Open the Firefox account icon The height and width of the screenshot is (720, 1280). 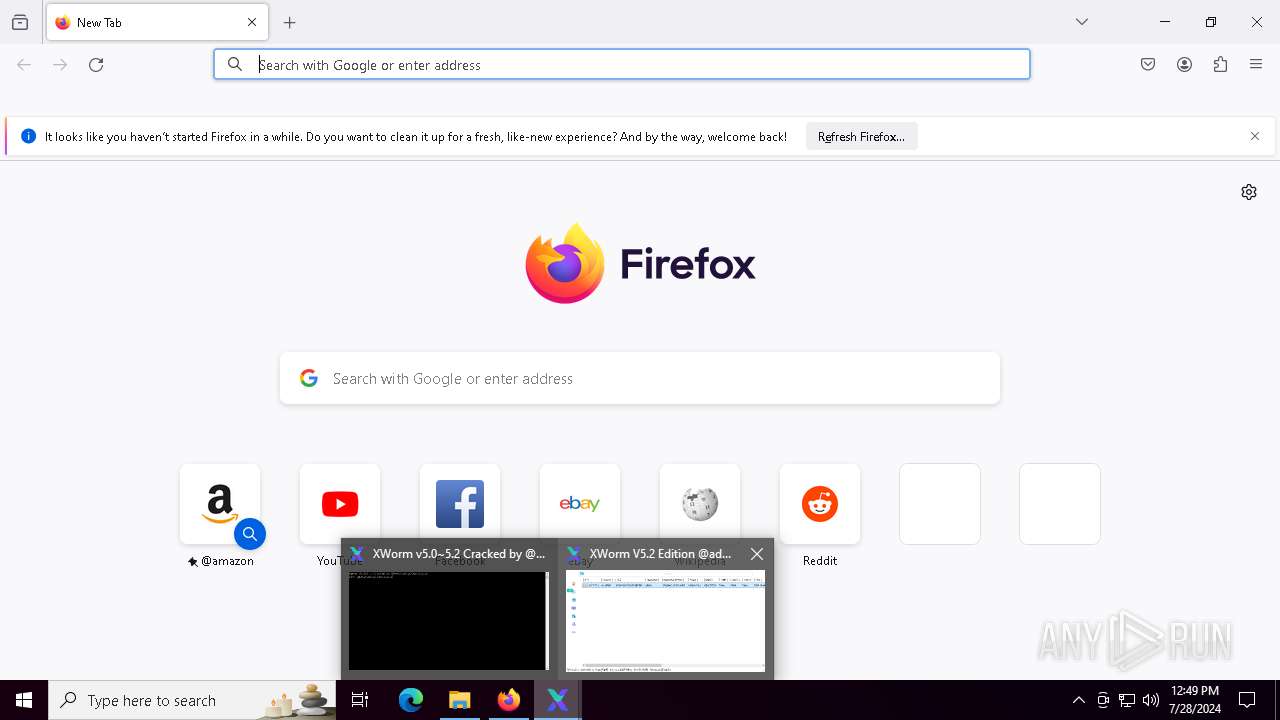1184,65
